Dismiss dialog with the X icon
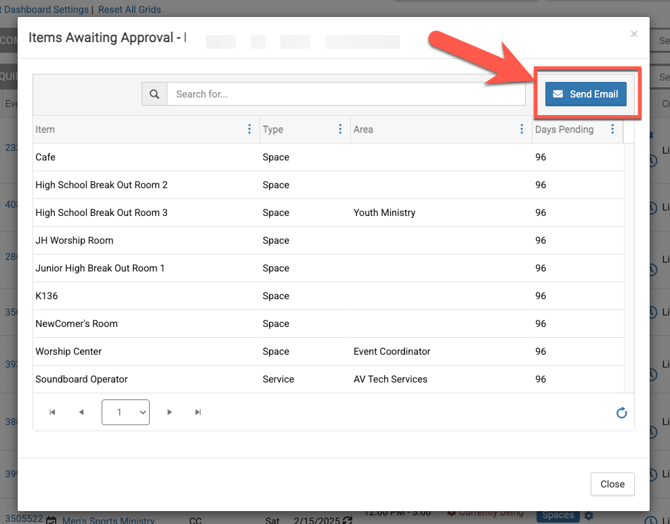The image size is (670, 524). pyautogui.click(x=633, y=34)
